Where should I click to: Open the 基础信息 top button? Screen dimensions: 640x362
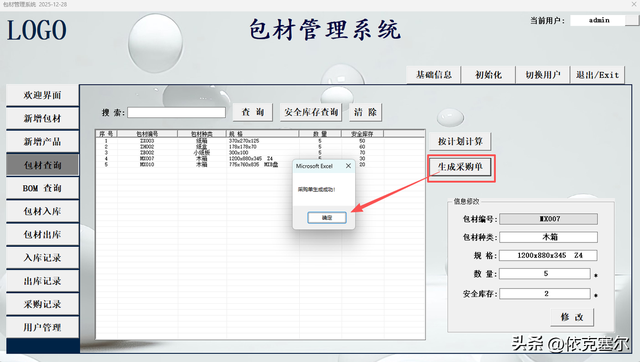[x=433, y=75]
